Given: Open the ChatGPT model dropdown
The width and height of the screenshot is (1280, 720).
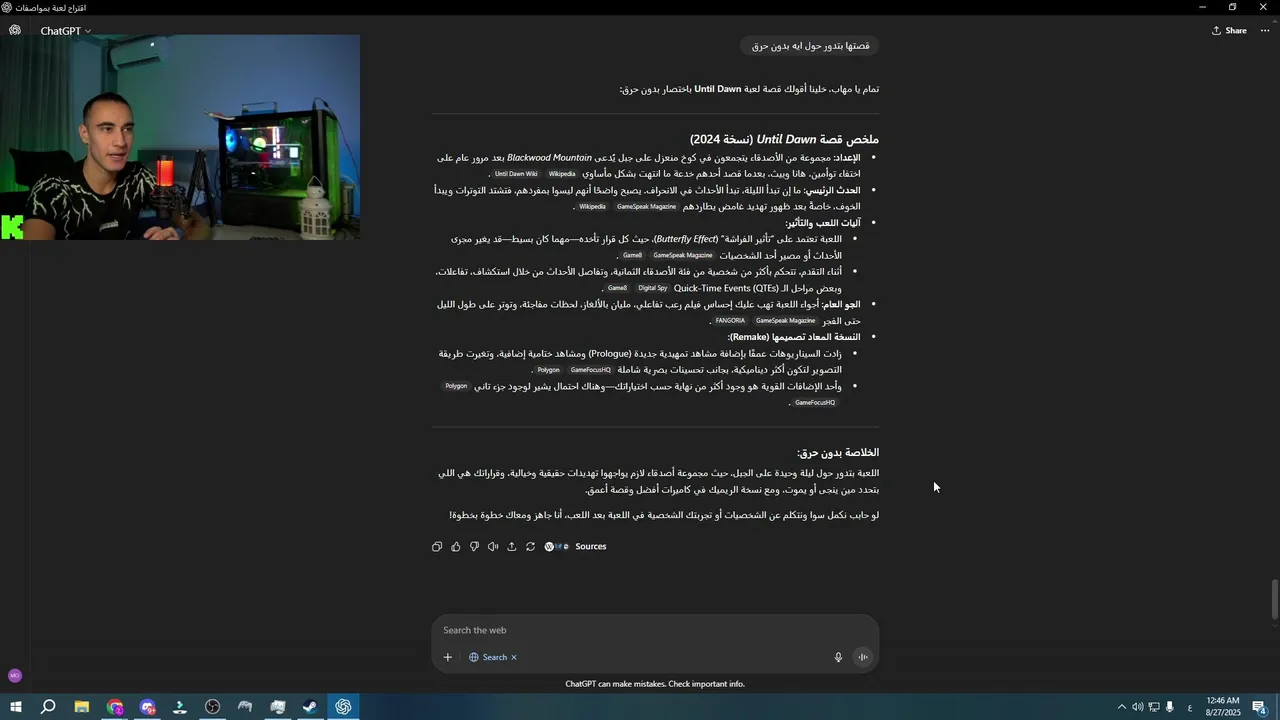Looking at the screenshot, I should pos(66,31).
